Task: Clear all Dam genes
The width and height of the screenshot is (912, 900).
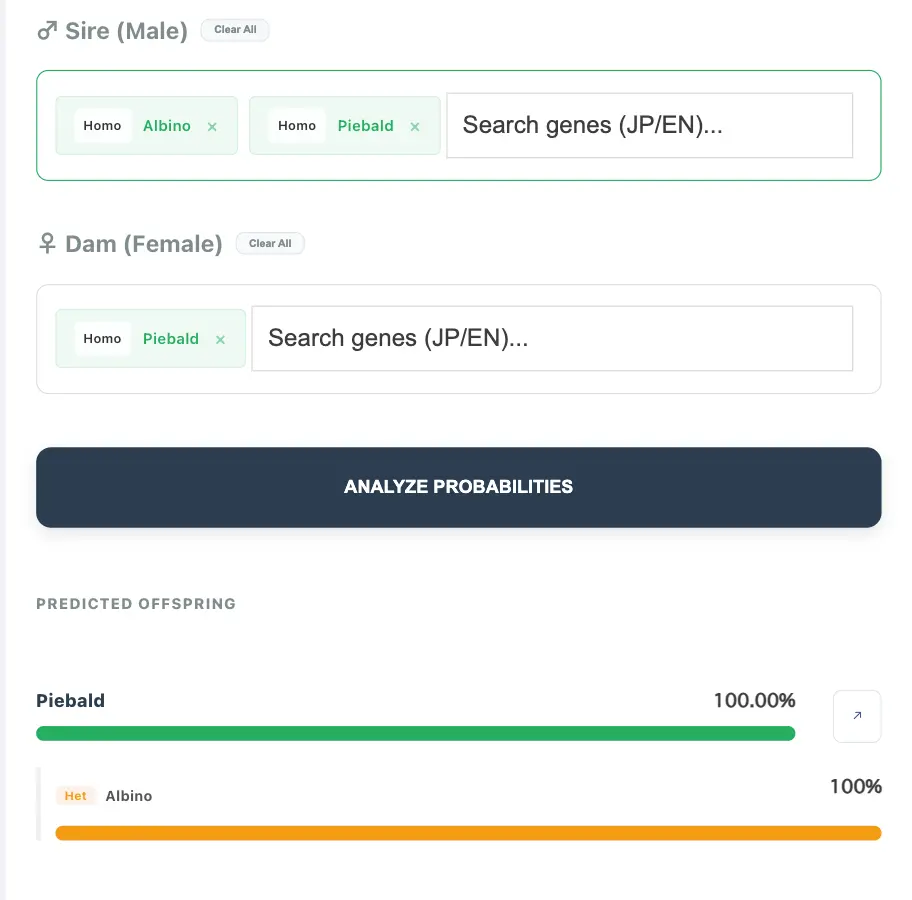Action: [x=270, y=243]
